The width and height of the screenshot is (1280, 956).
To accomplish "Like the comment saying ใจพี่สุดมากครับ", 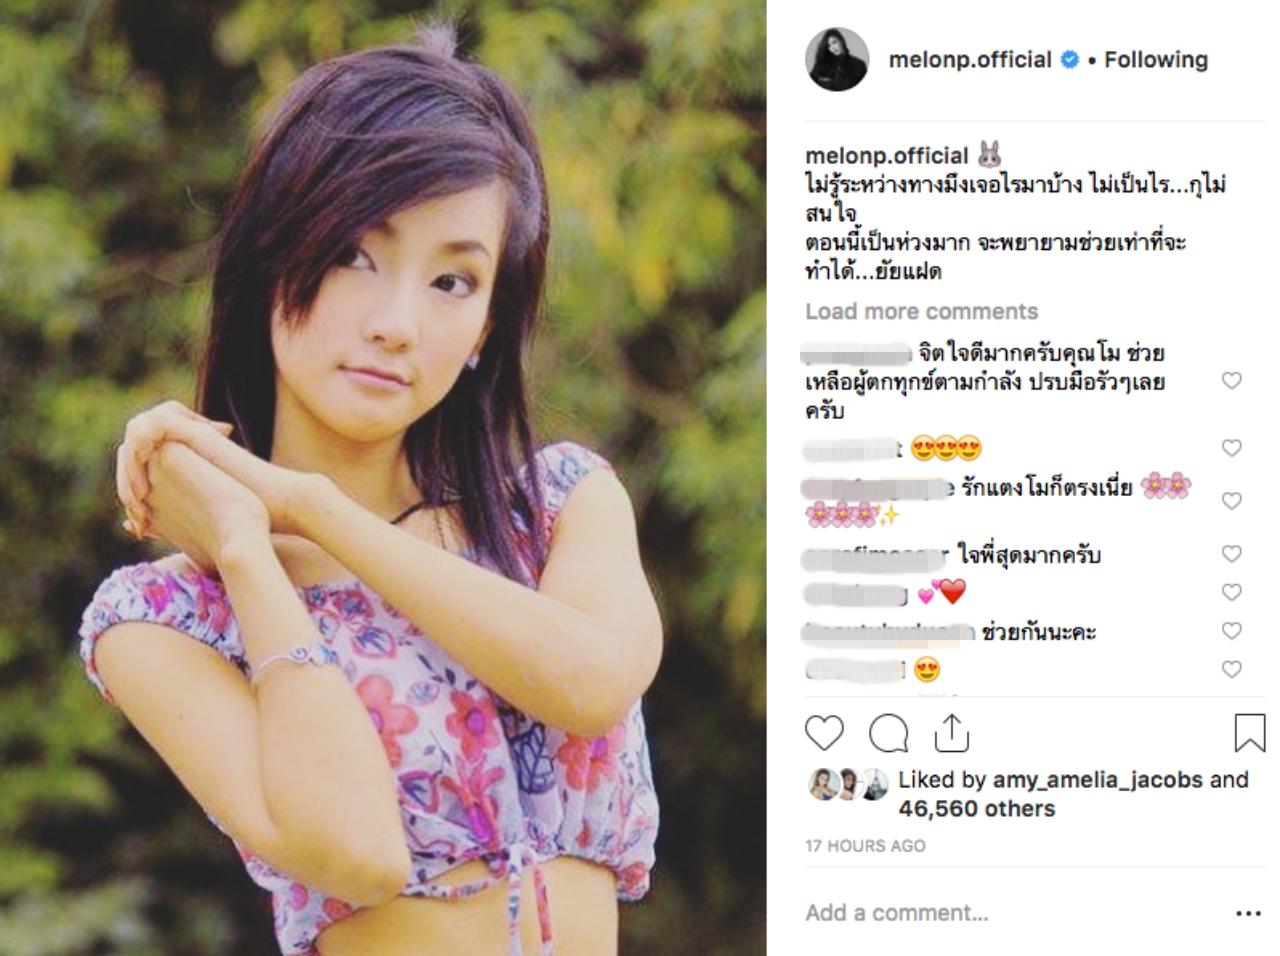I will tap(1232, 554).
